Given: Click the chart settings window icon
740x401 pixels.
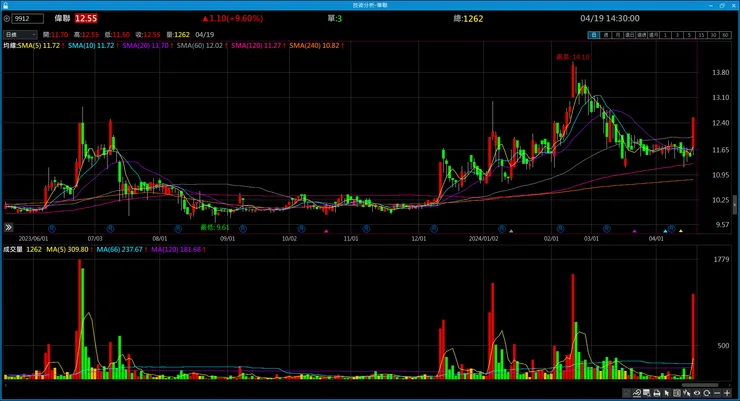Looking at the screenshot, I should (x=647, y=393).
